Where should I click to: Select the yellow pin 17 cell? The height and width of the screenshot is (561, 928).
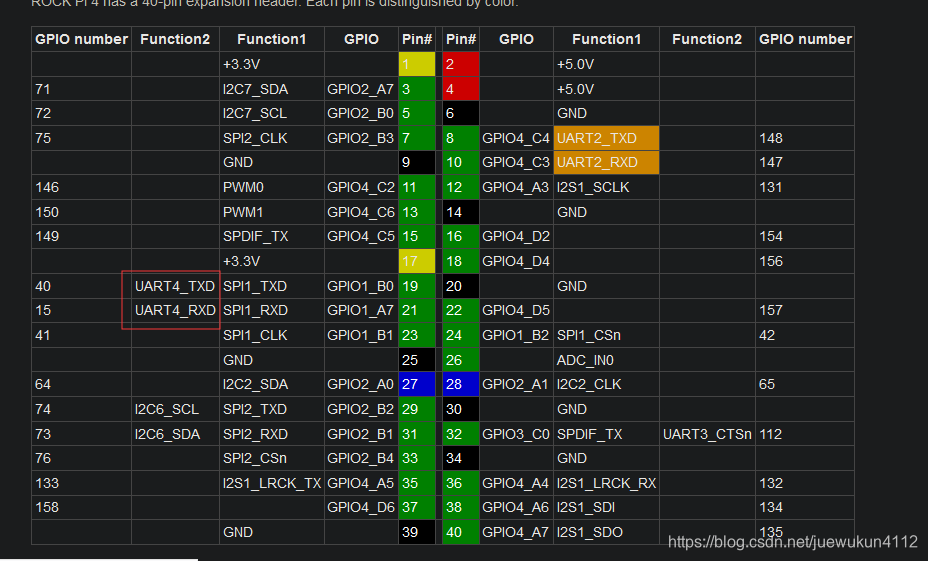coord(417,261)
